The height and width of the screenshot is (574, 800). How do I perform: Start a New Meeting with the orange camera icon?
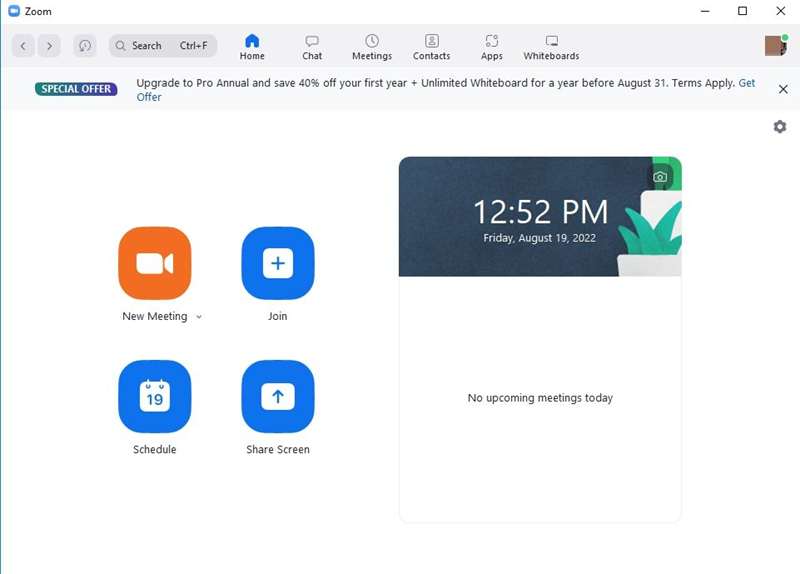point(154,263)
